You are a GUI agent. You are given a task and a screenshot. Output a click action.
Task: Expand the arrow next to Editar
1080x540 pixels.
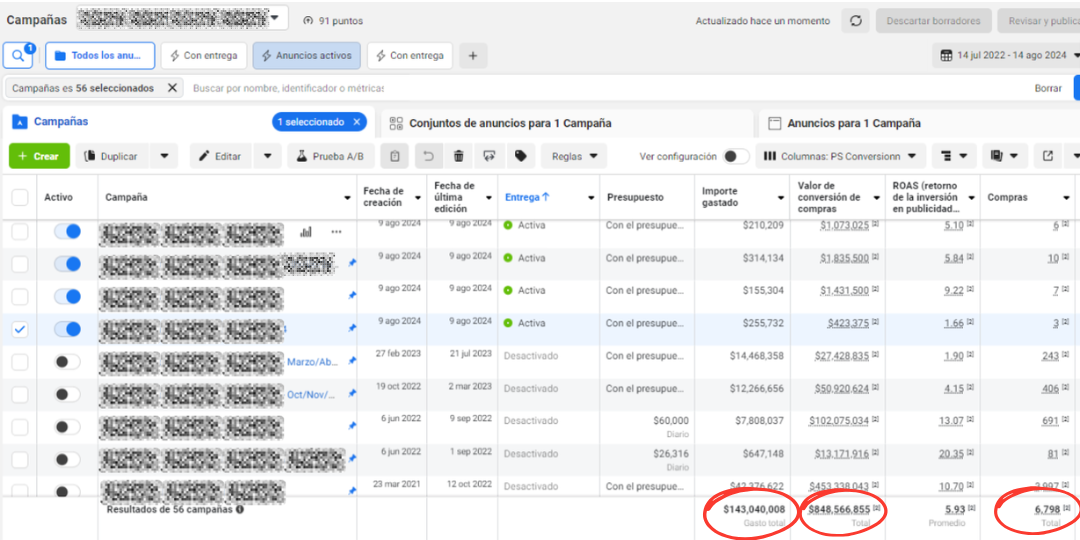[268, 156]
